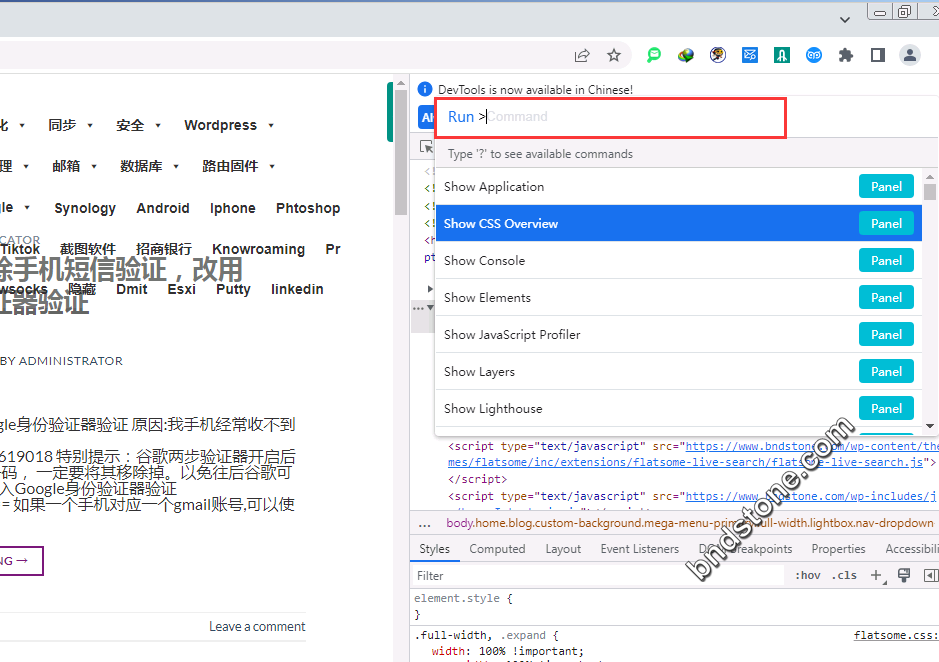939x662 pixels.
Task: Click the DOM breadcrumb ellipsis
Action: [425, 523]
